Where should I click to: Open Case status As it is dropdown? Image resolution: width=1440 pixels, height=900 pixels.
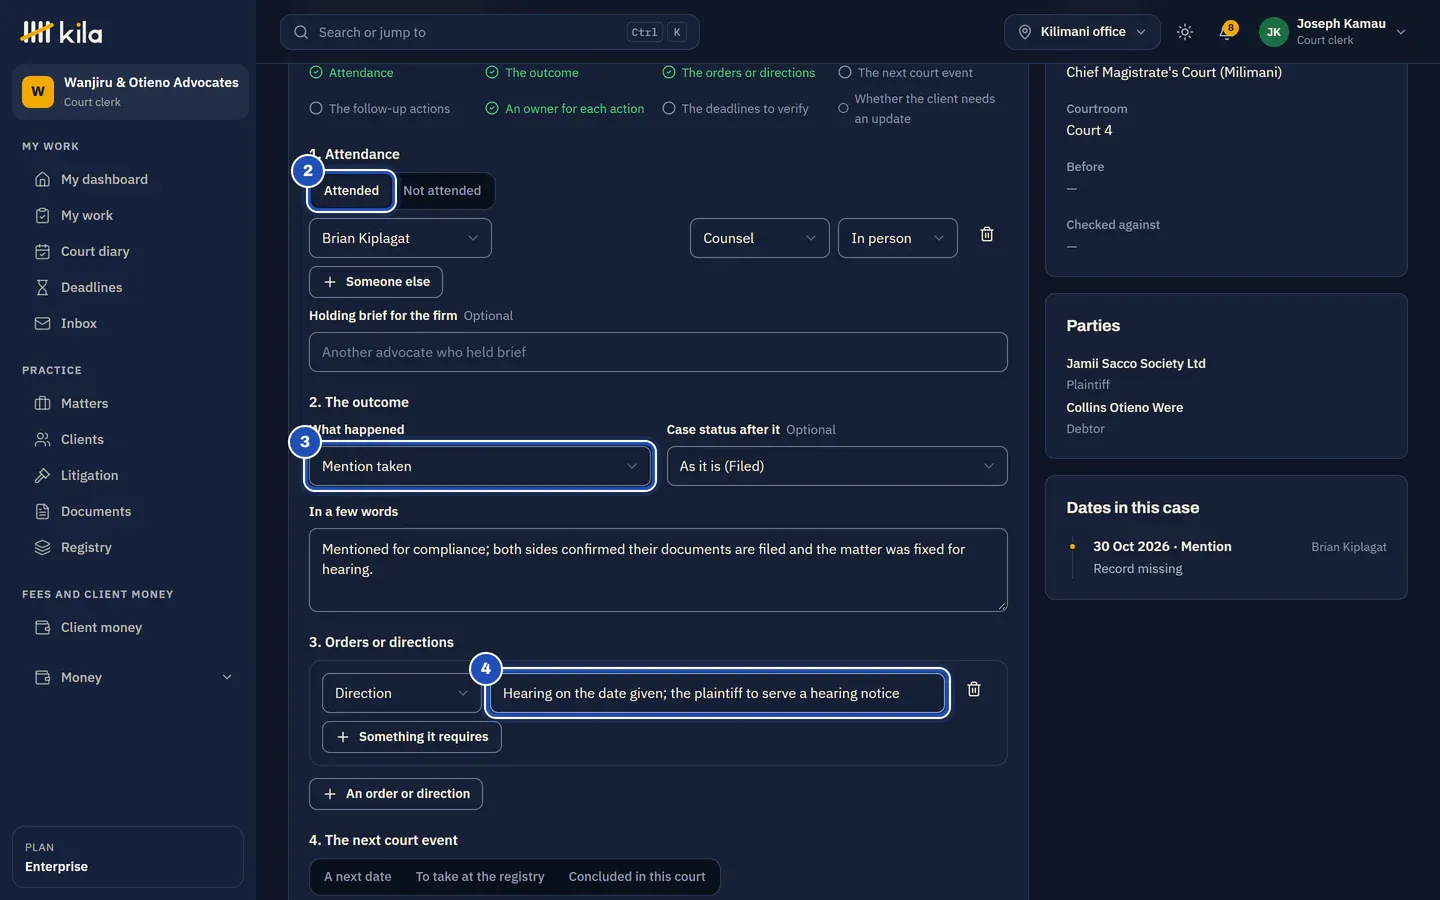[837, 466]
